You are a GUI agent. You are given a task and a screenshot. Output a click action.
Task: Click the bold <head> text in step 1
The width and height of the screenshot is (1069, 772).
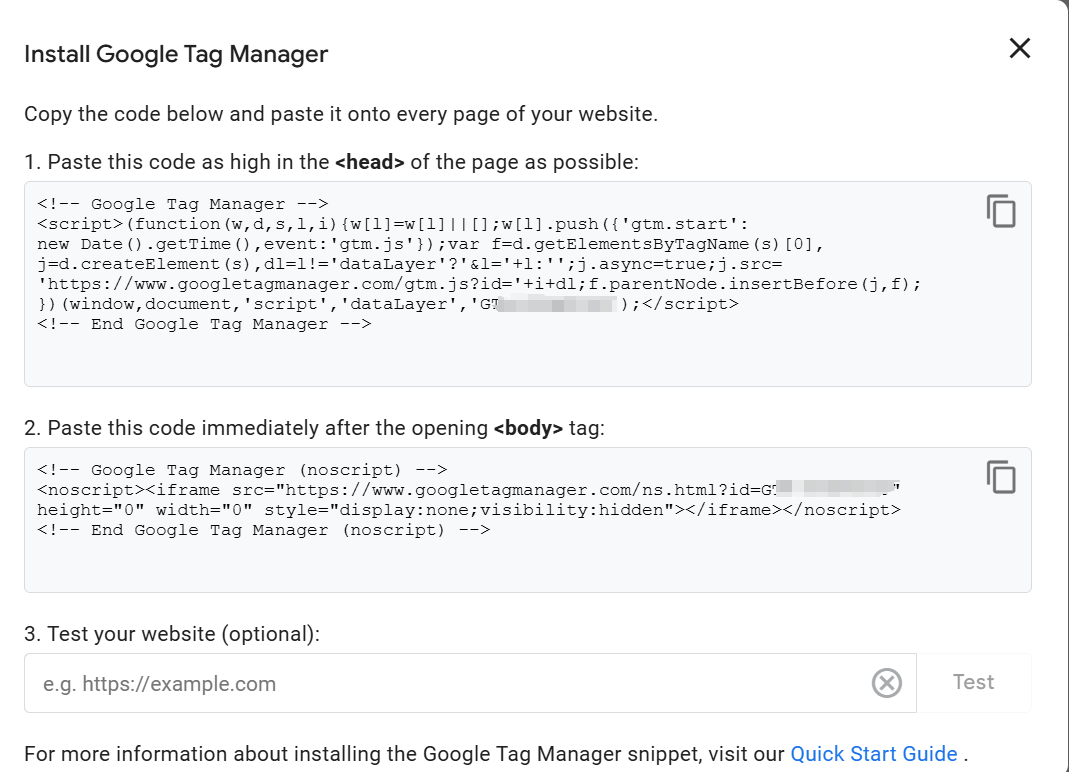point(369,162)
